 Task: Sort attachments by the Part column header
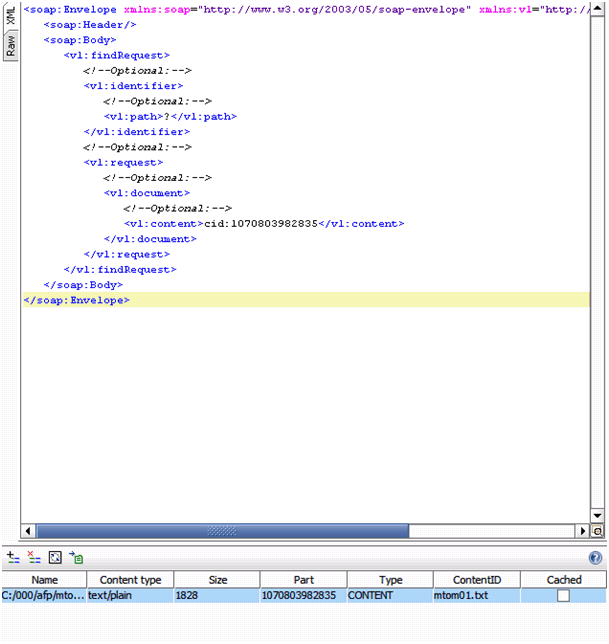point(303,580)
